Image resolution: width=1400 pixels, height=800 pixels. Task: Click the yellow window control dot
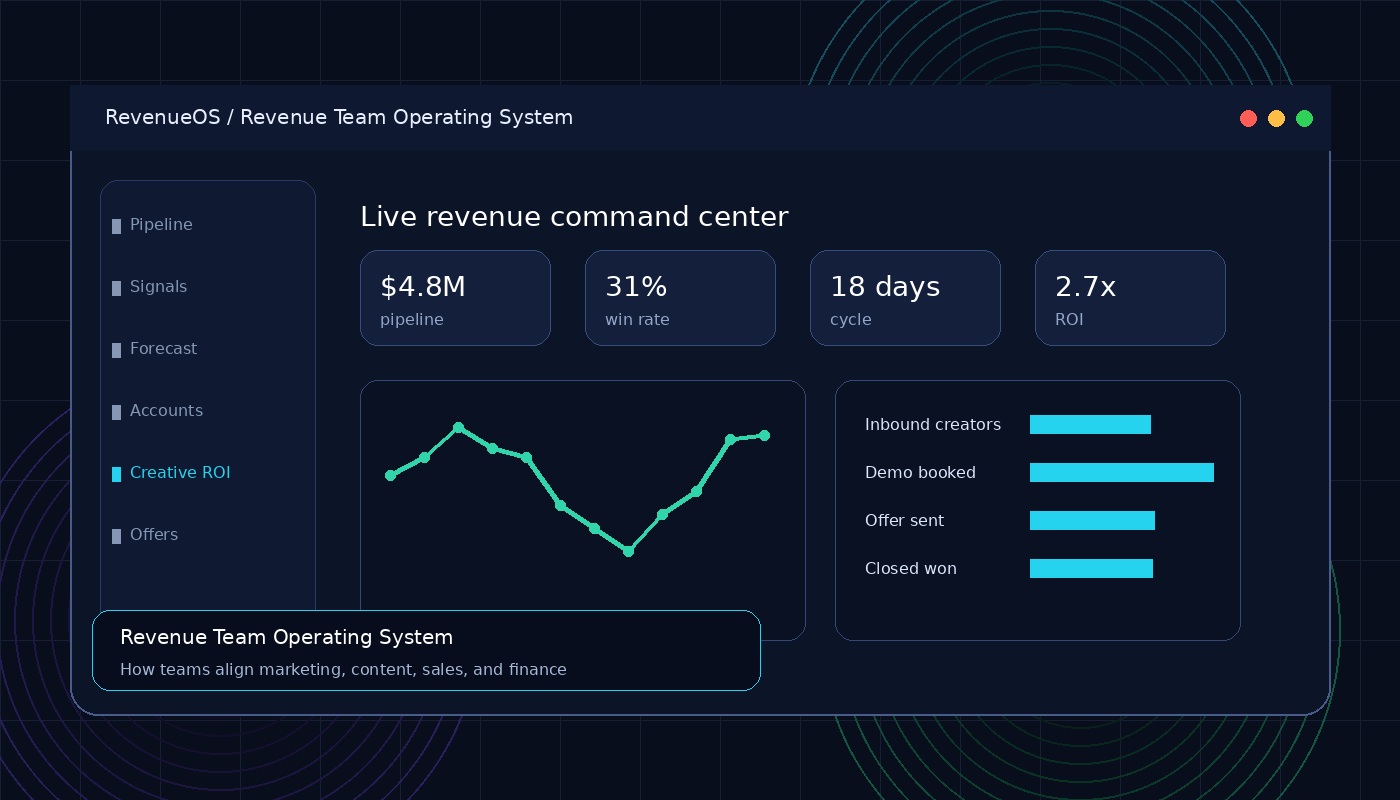coord(1276,119)
